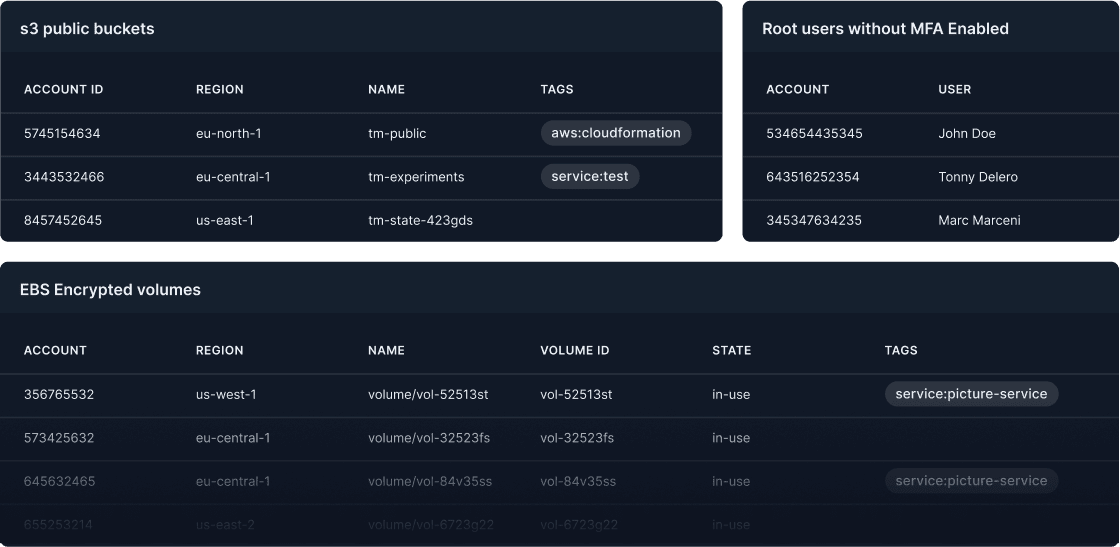Viewport: 1120px width, 547px height.
Task: Click ACCOUNT header in Root users table
Action: point(798,89)
